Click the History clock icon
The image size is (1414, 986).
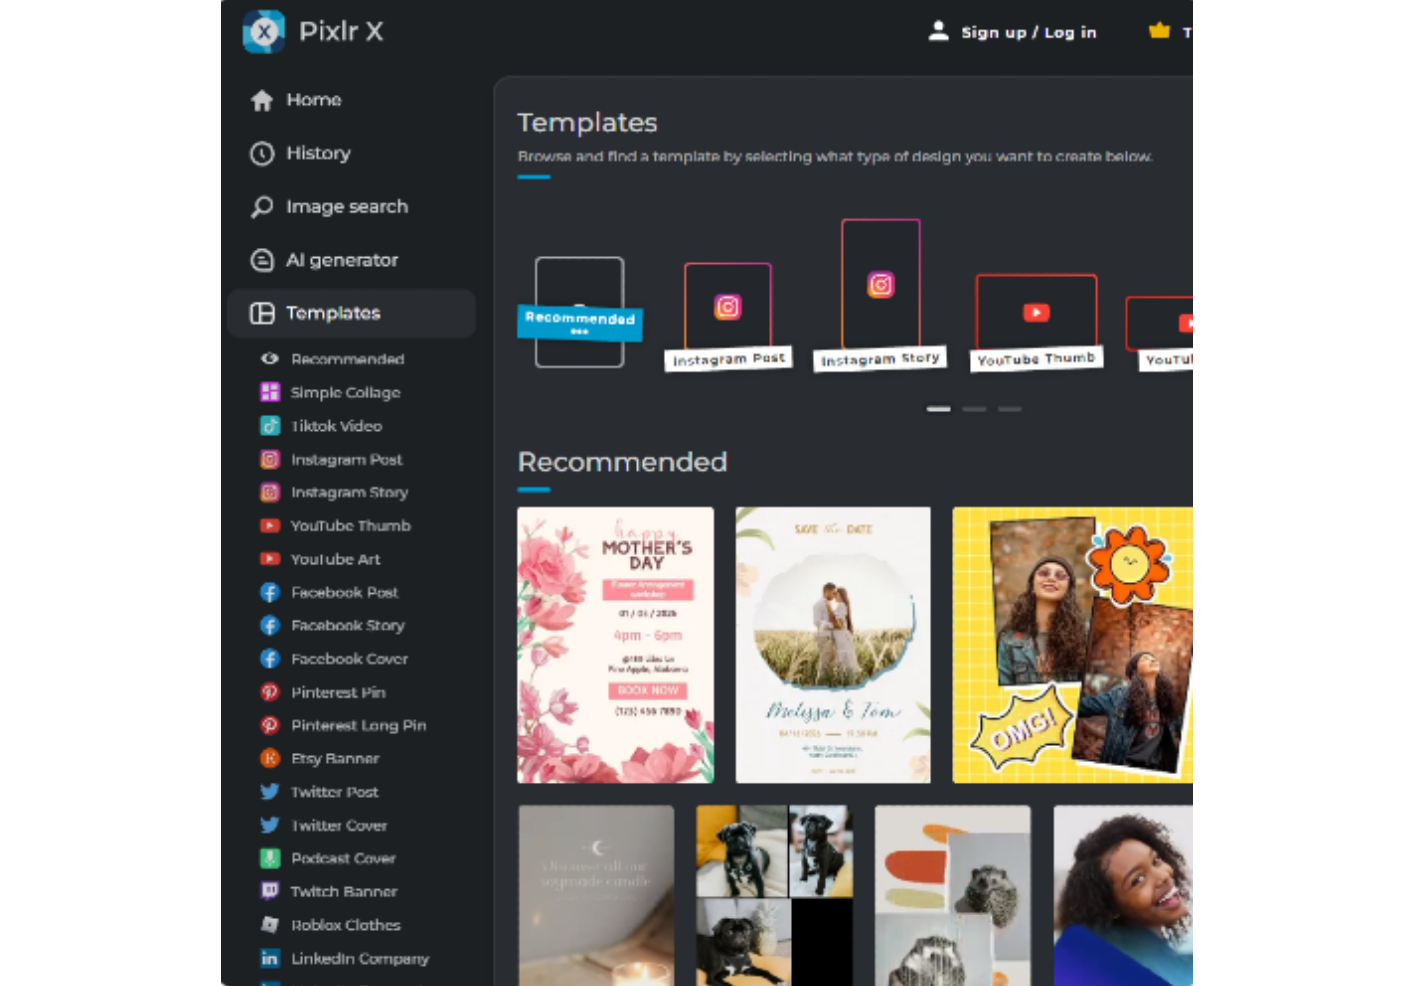coord(262,153)
